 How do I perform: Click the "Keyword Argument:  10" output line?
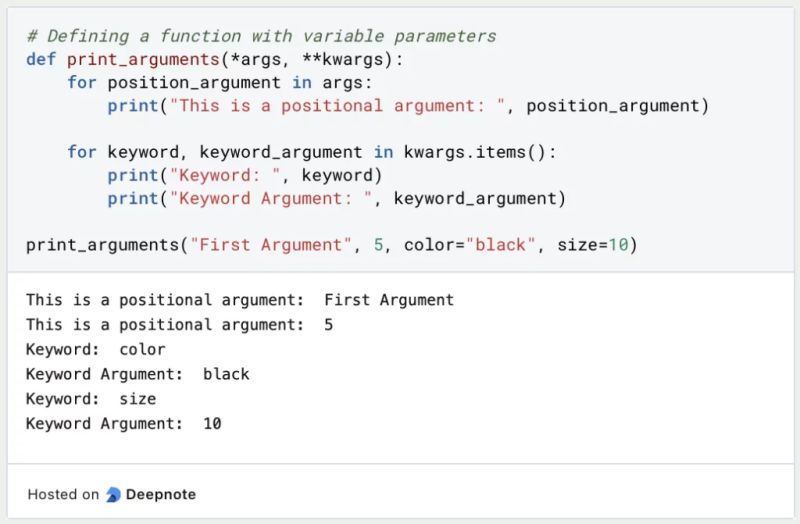pyautogui.click(x=124, y=424)
